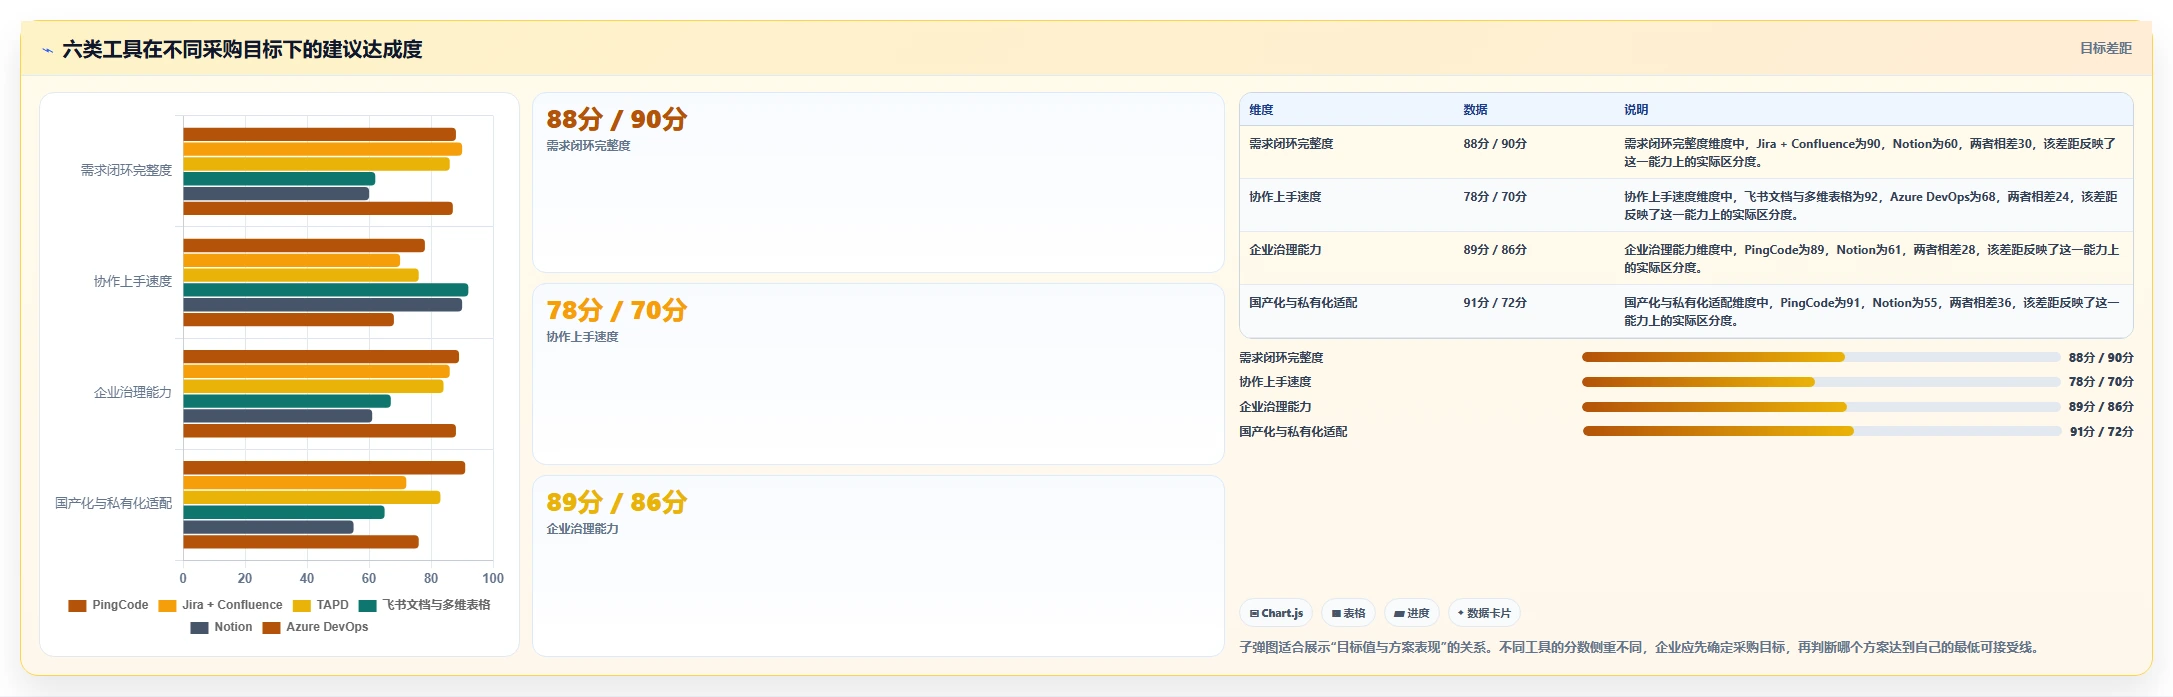
Task: Click the 91分 / 72分 value beside the progress bar
Action: tap(2102, 432)
